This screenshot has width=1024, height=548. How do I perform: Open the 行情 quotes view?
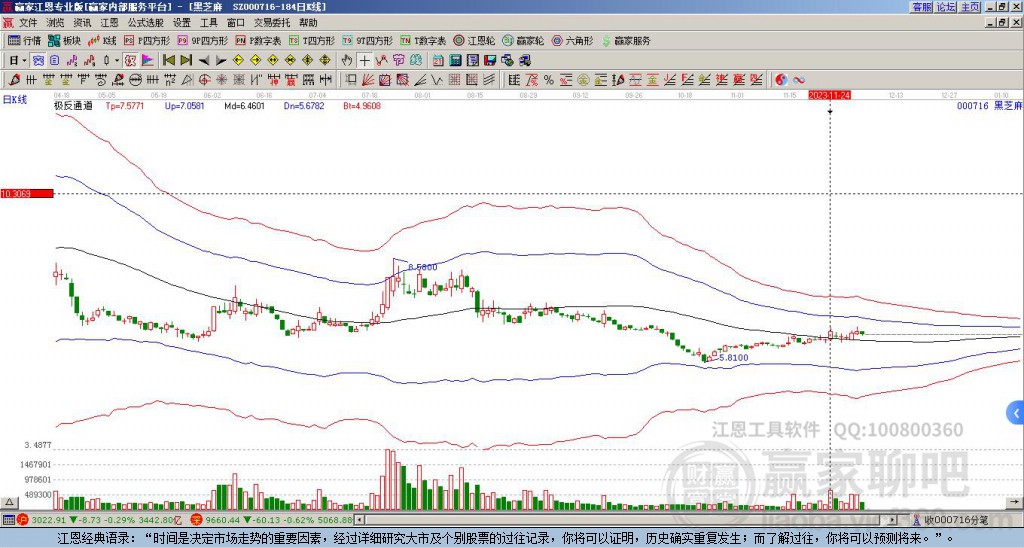click(x=25, y=40)
